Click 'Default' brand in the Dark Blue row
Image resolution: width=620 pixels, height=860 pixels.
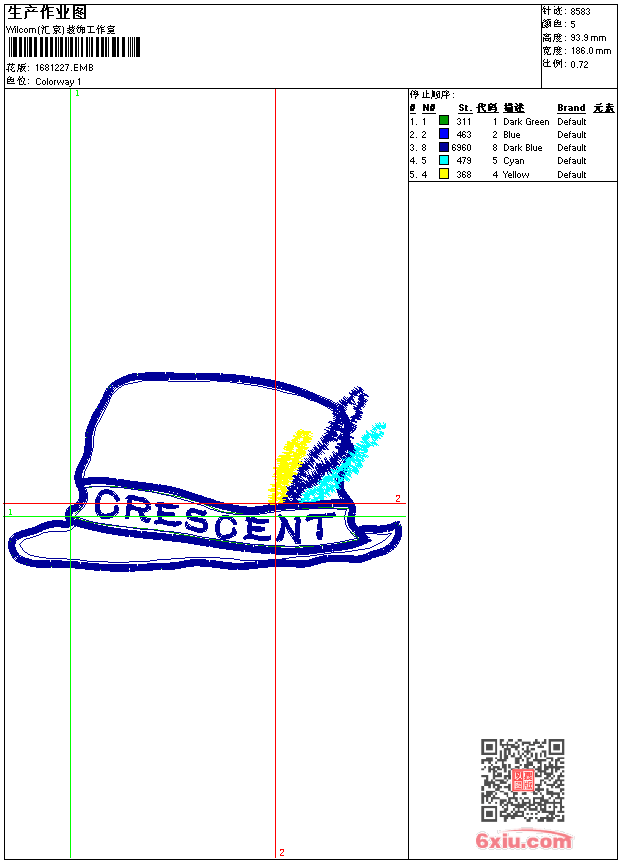coord(572,148)
